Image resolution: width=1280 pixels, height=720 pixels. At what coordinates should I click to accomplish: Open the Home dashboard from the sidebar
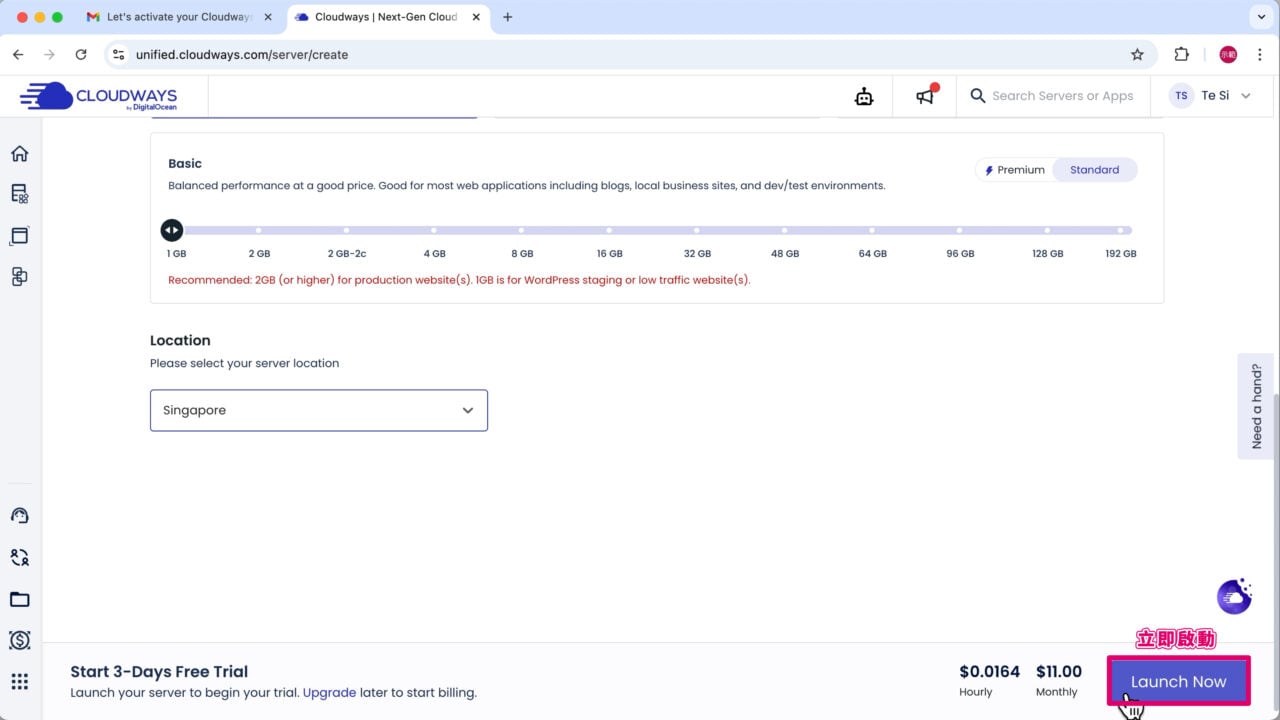coord(19,153)
